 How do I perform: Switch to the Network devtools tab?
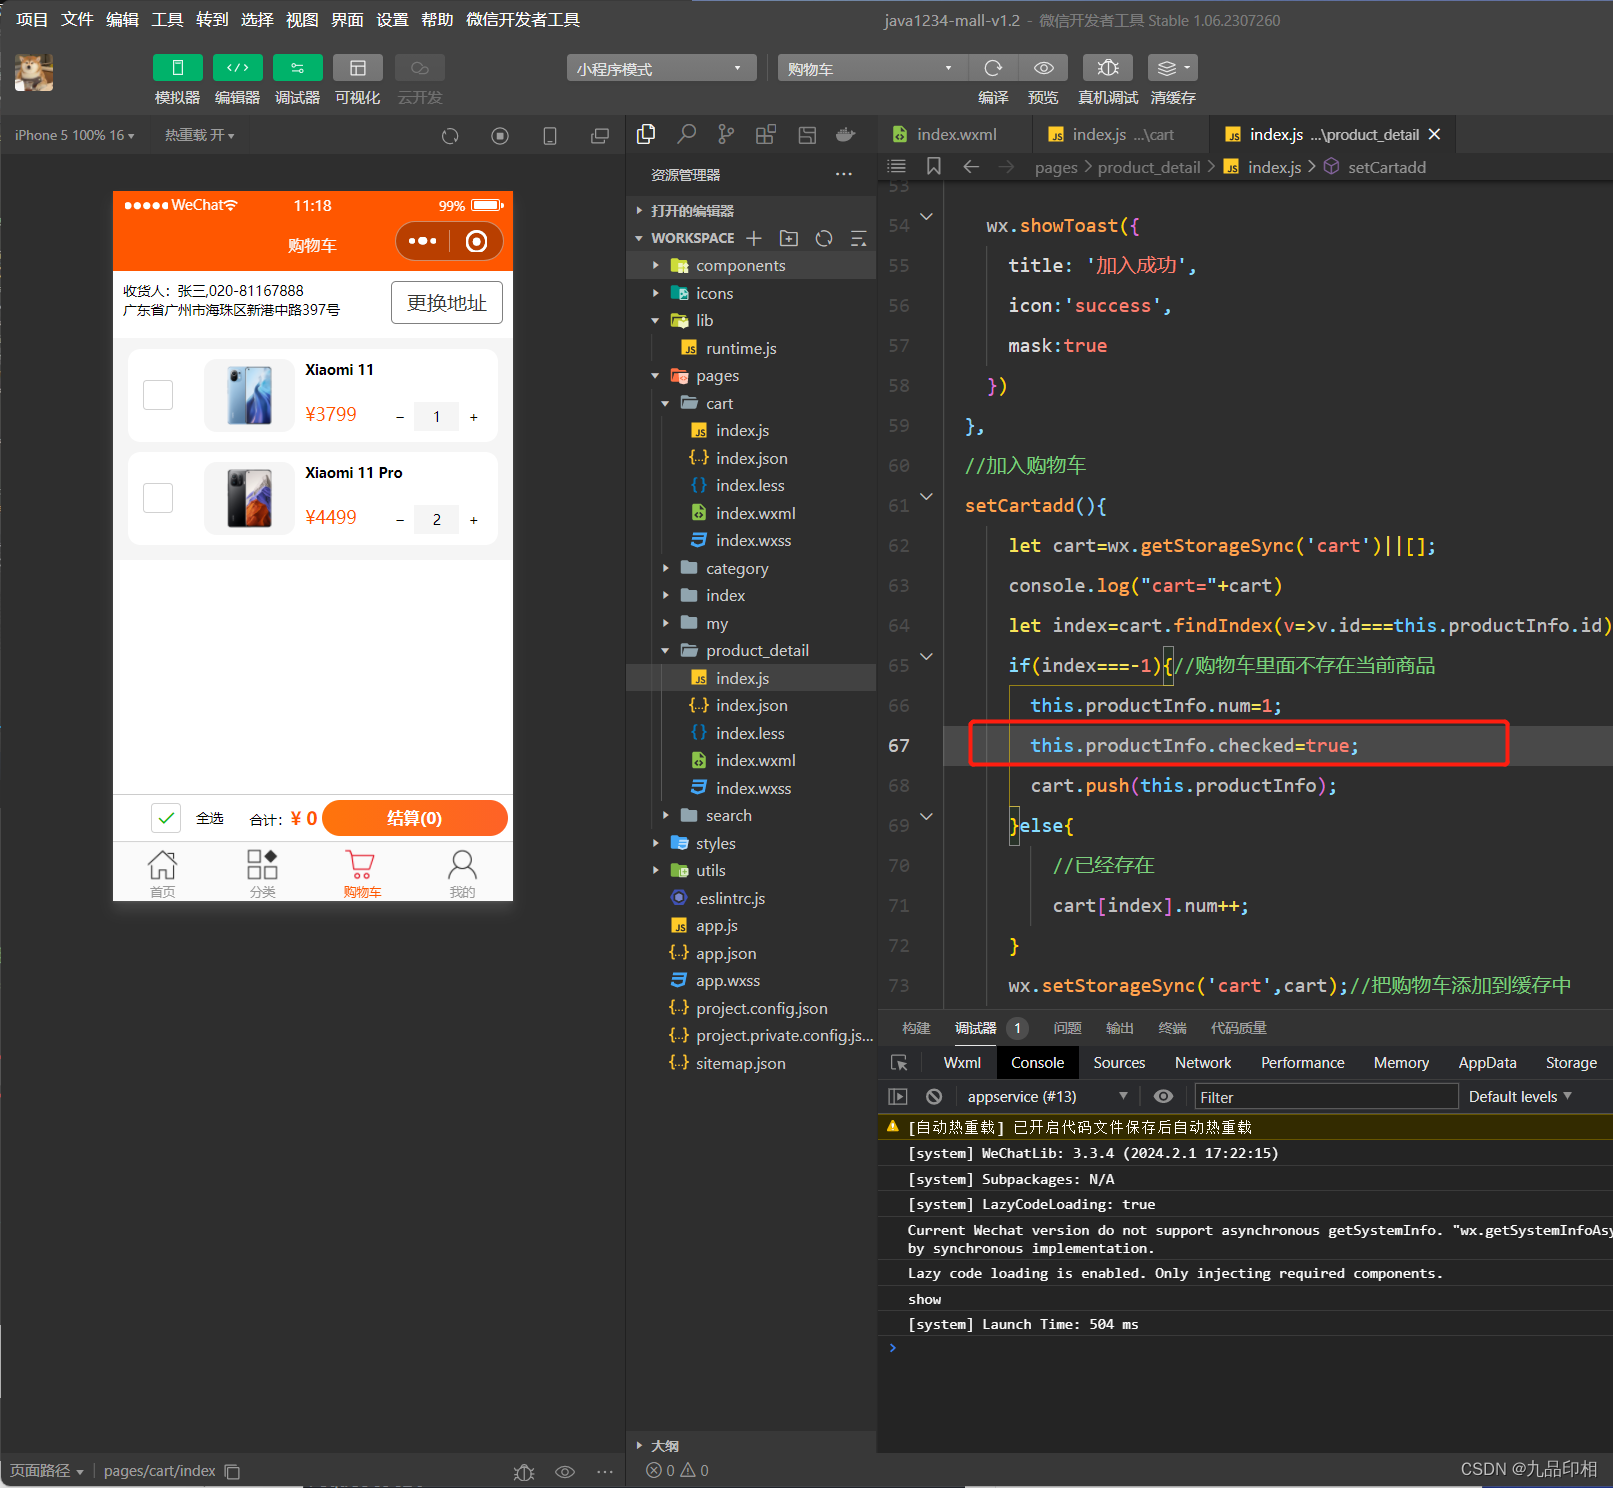pyautogui.click(x=1203, y=1063)
